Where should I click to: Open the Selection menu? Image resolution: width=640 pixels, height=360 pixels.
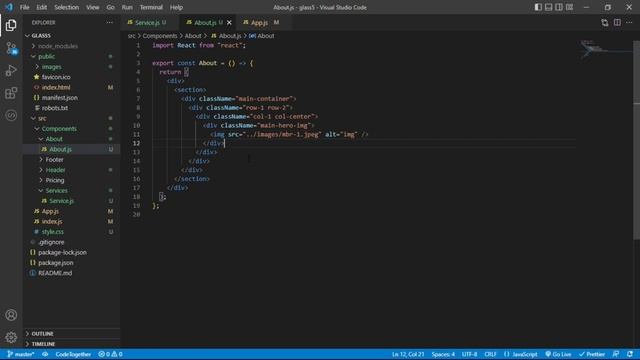tap(67, 7)
